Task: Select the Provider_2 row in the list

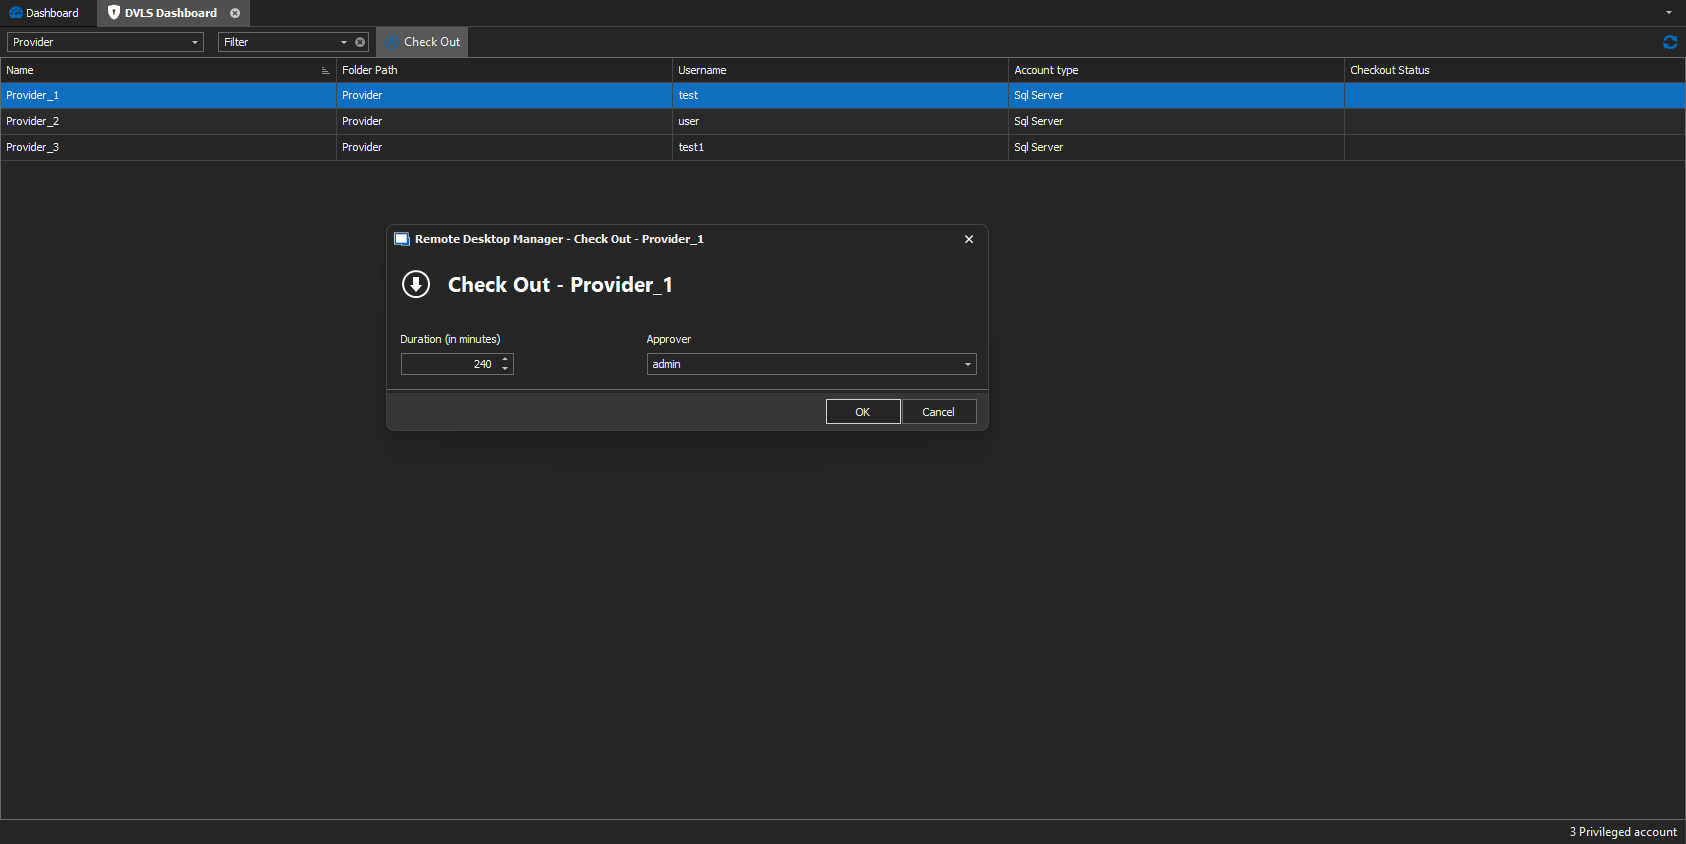Action: tap(168, 121)
